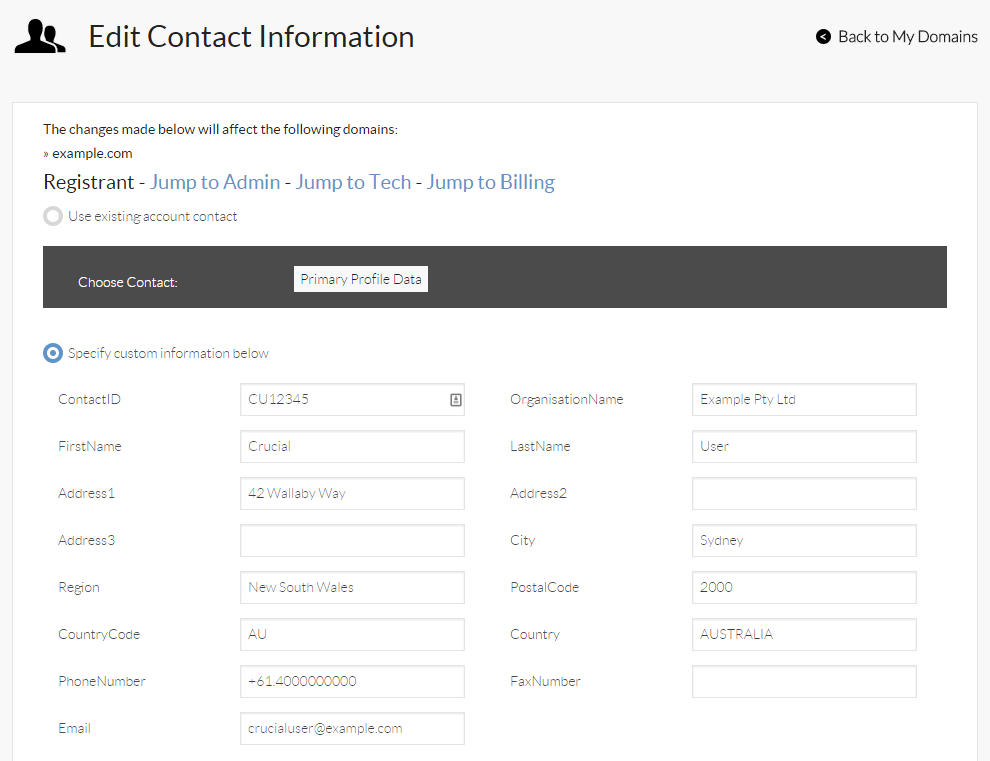This screenshot has width=990, height=761.
Task: Click the contact card icon in the ContactID field
Action: 455,400
